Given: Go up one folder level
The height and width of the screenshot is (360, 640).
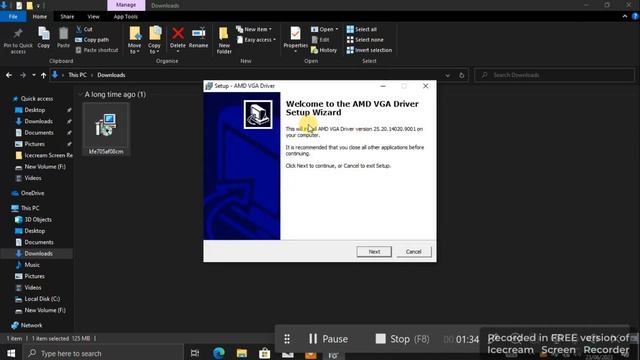Looking at the screenshot, I should [43, 75].
